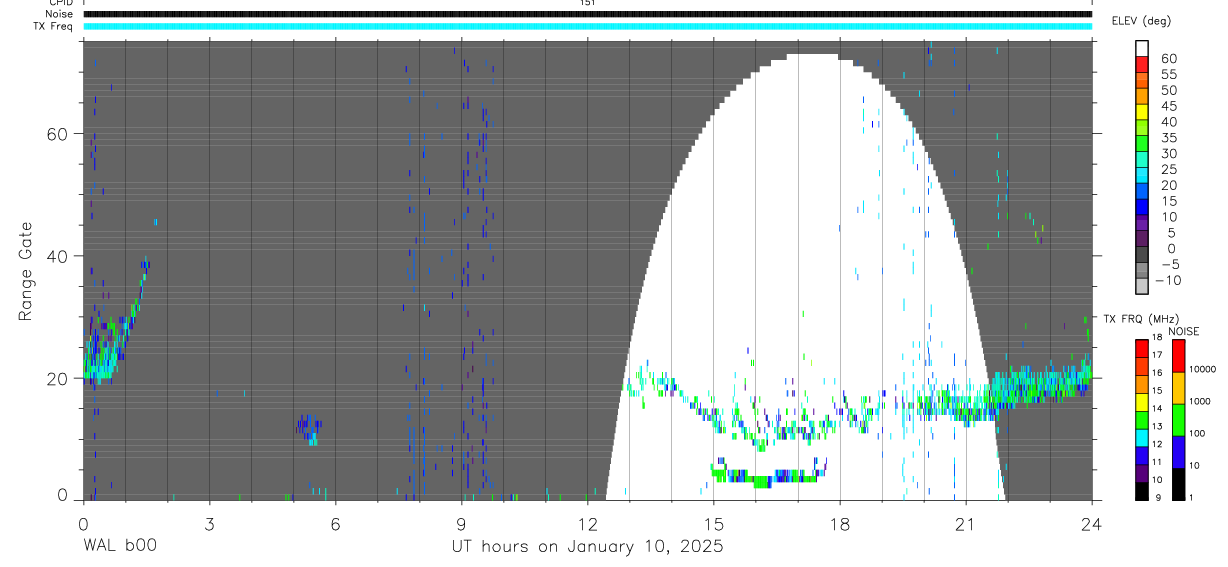Click the Range Gate axis tick label '20'

pos(56,378)
